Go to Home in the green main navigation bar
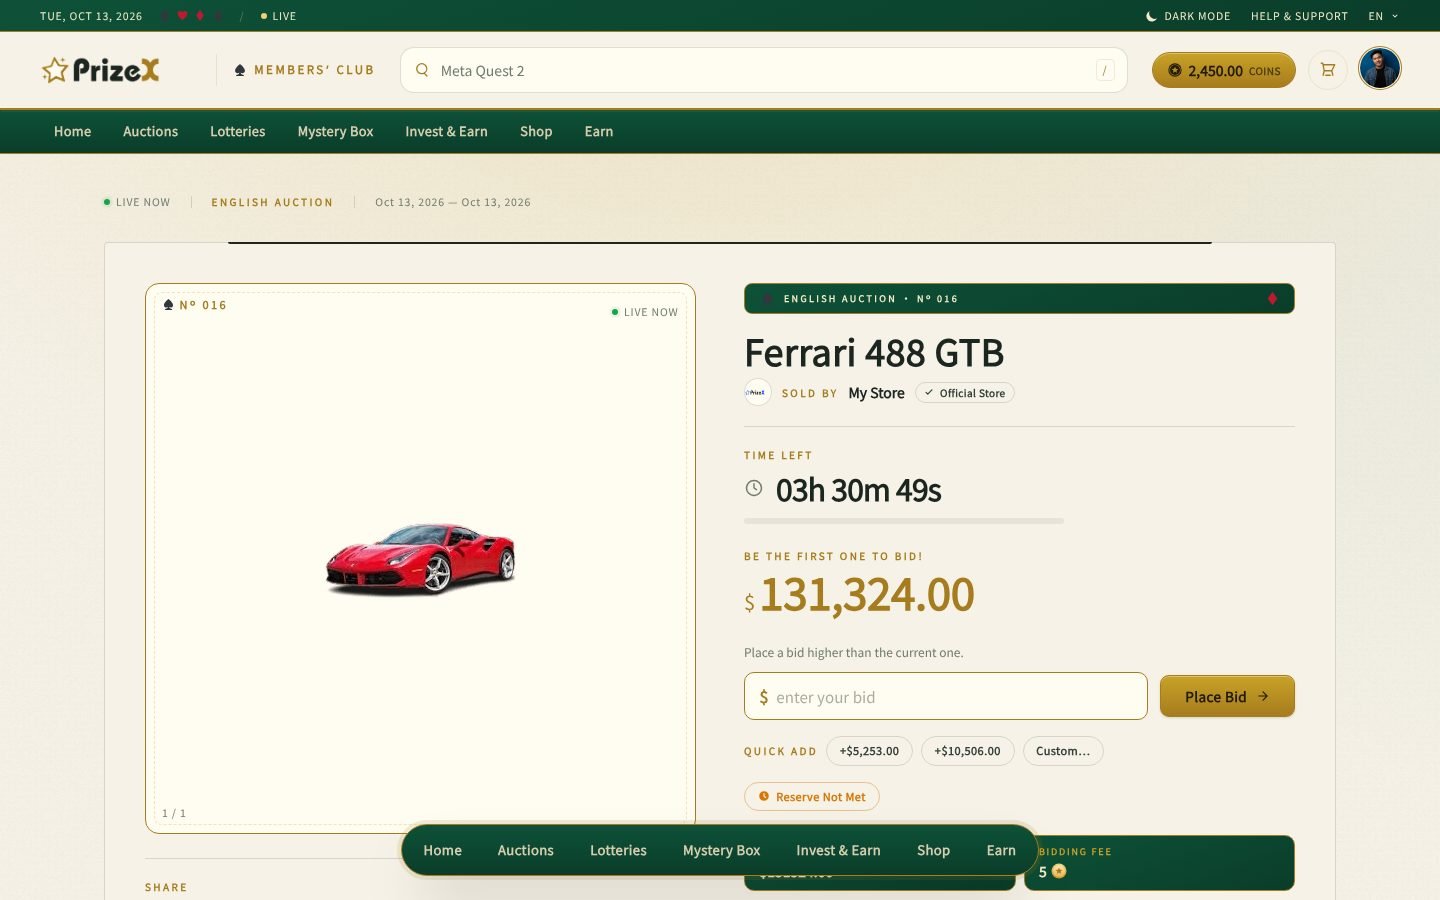The height and width of the screenshot is (900, 1440). coord(72,131)
